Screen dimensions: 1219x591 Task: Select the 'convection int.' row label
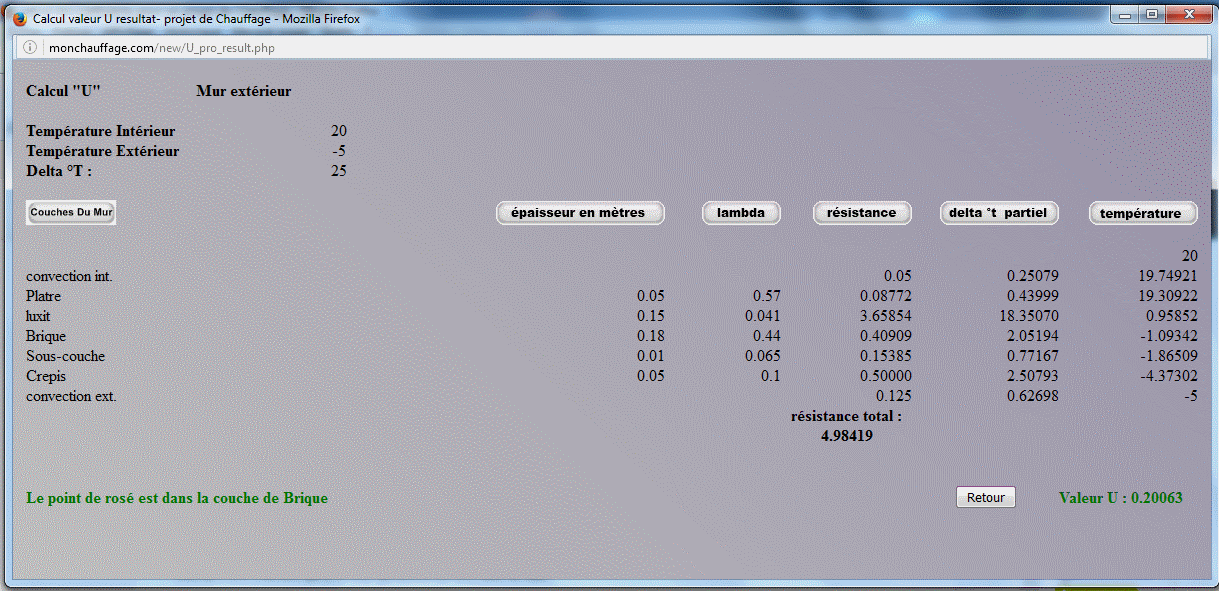[69, 276]
